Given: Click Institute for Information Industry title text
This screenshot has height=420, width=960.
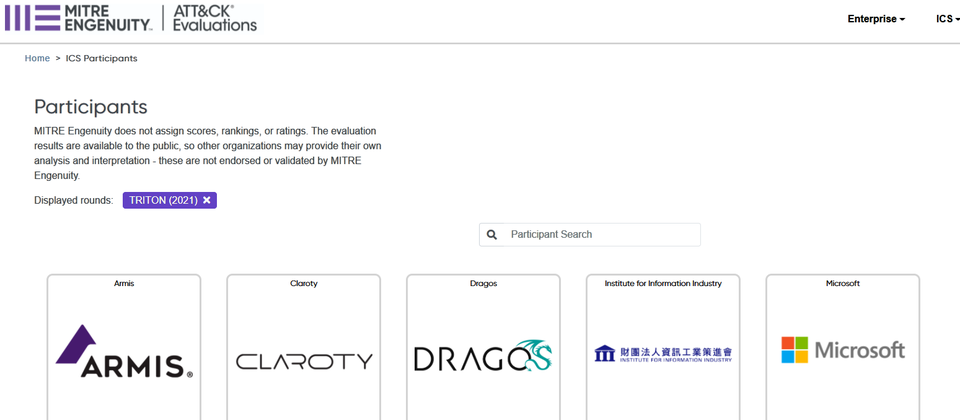Looking at the screenshot, I should [x=663, y=283].
